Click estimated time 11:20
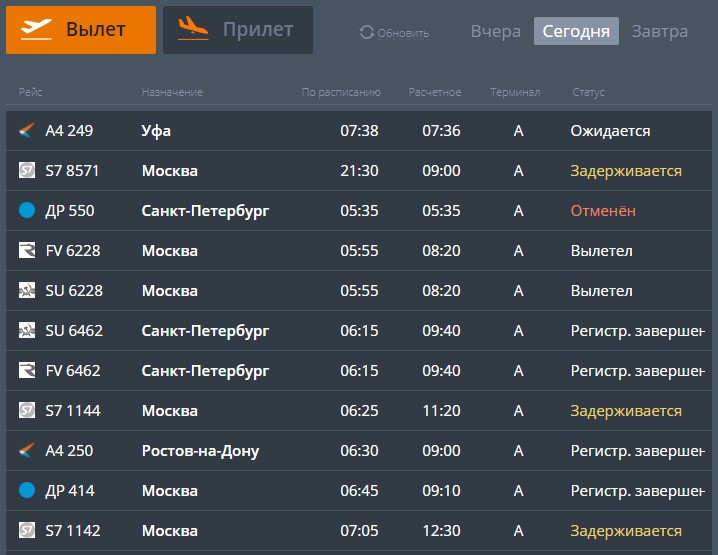This screenshot has width=718, height=555. coord(441,410)
